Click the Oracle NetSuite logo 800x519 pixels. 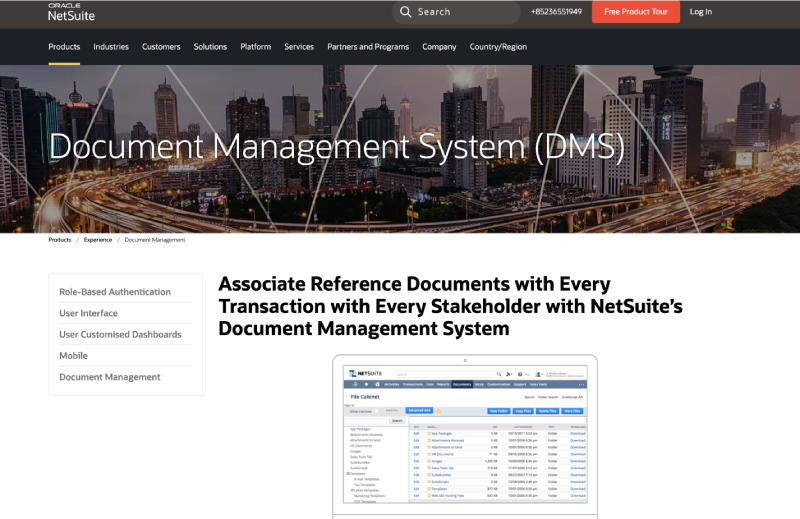click(71, 12)
